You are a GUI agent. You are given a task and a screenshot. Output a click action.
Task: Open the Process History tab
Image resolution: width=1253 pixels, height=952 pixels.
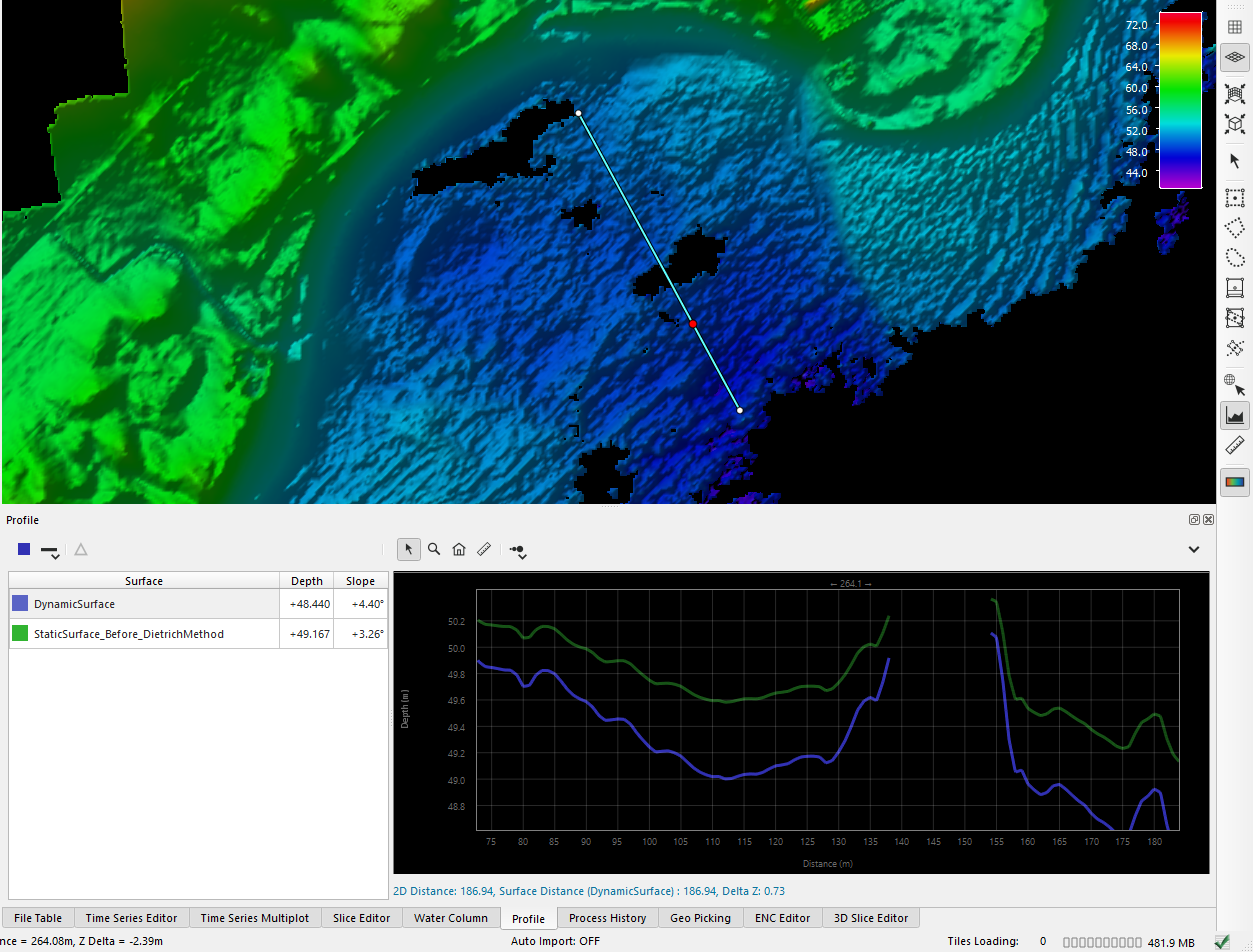click(x=607, y=918)
